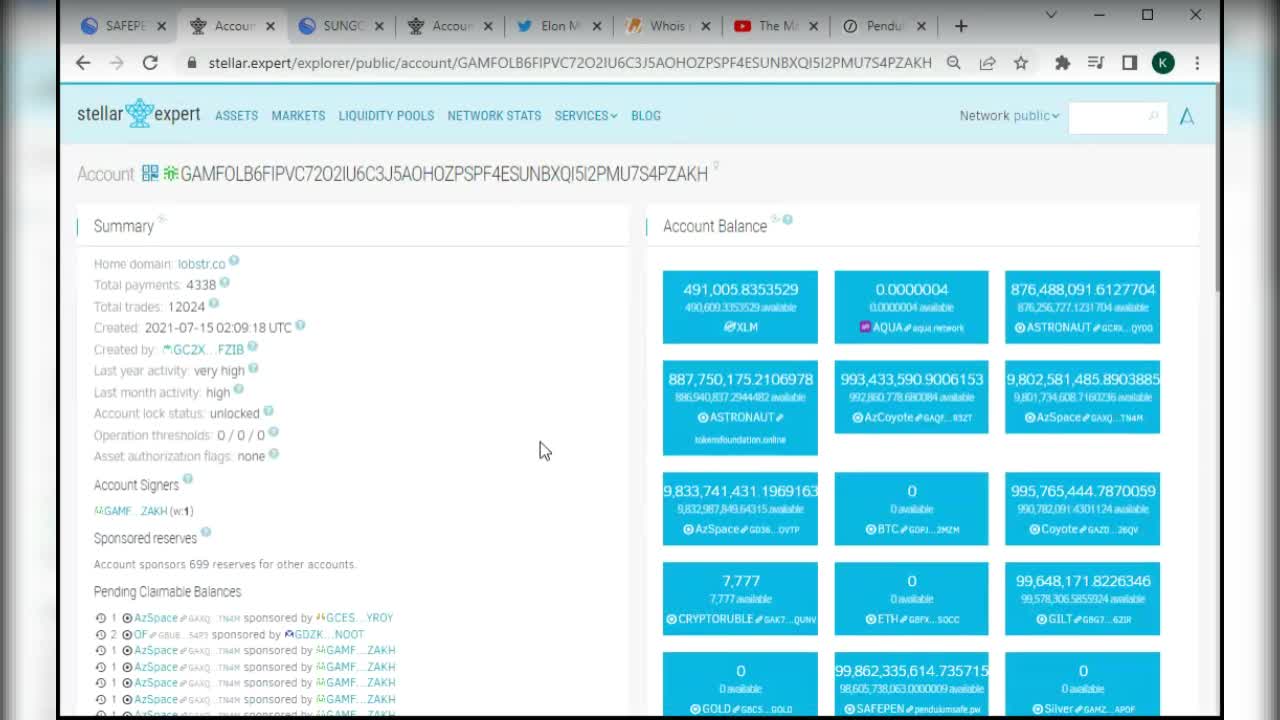This screenshot has height=720, width=1280.
Task: Click the AzCoyote balance tile
Action: click(911, 397)
